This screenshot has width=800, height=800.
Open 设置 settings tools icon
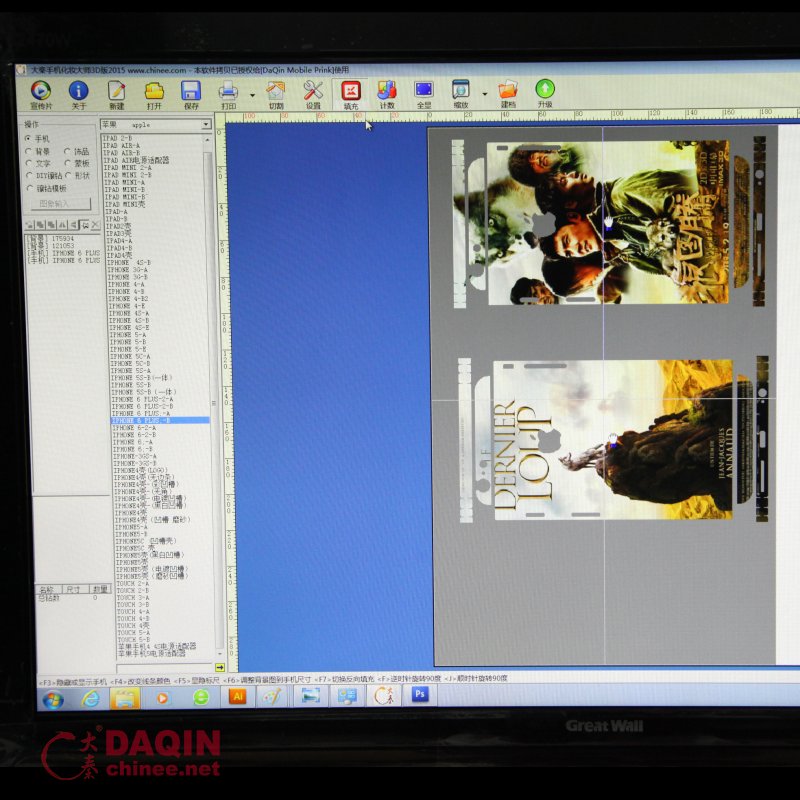click(x=313, y=95)
